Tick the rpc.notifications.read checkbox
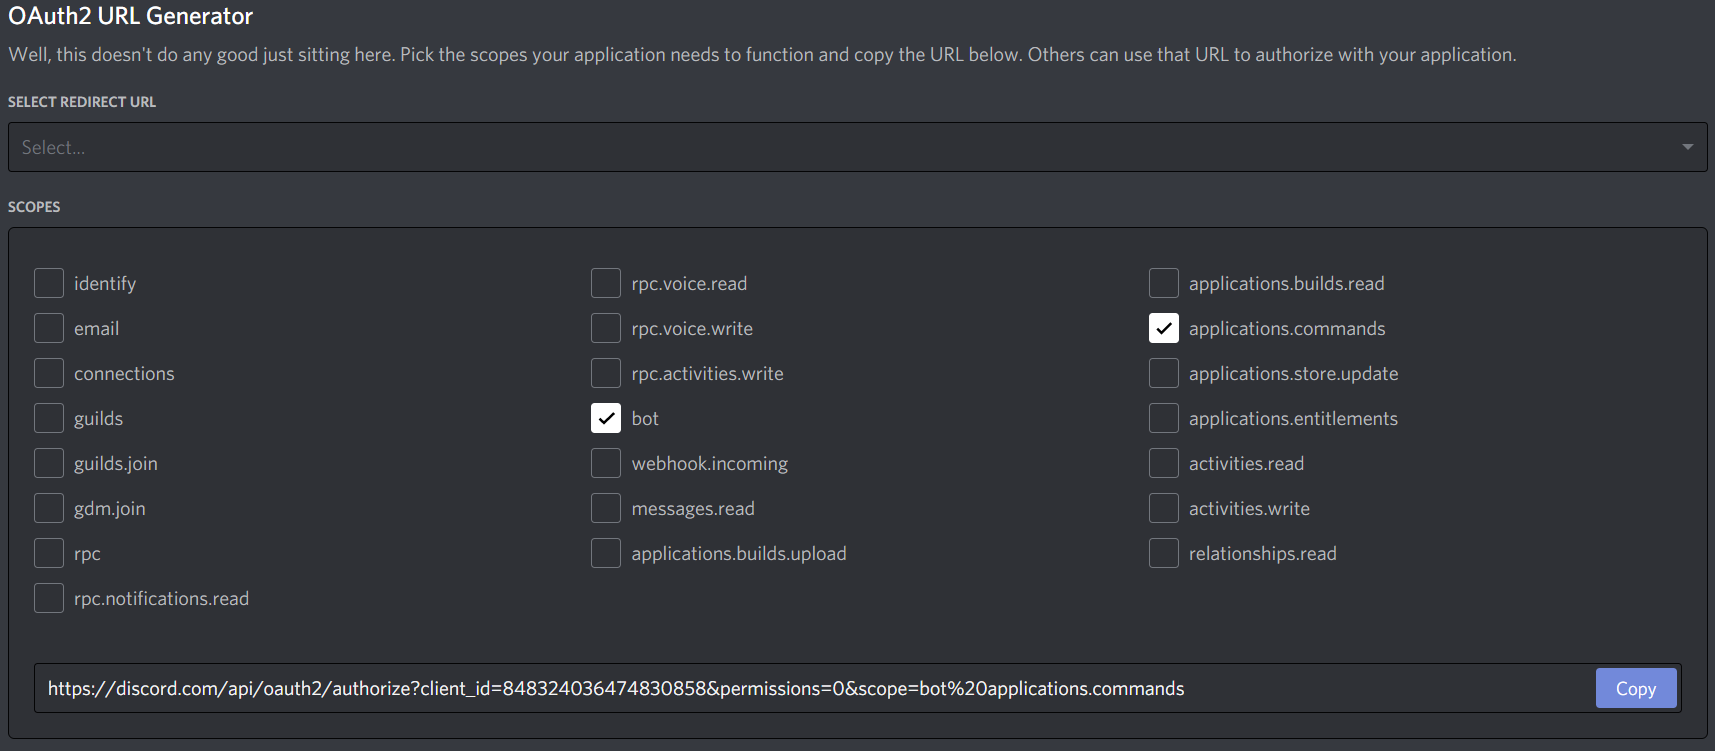The image size is (1715, 751). coord(49,598)
